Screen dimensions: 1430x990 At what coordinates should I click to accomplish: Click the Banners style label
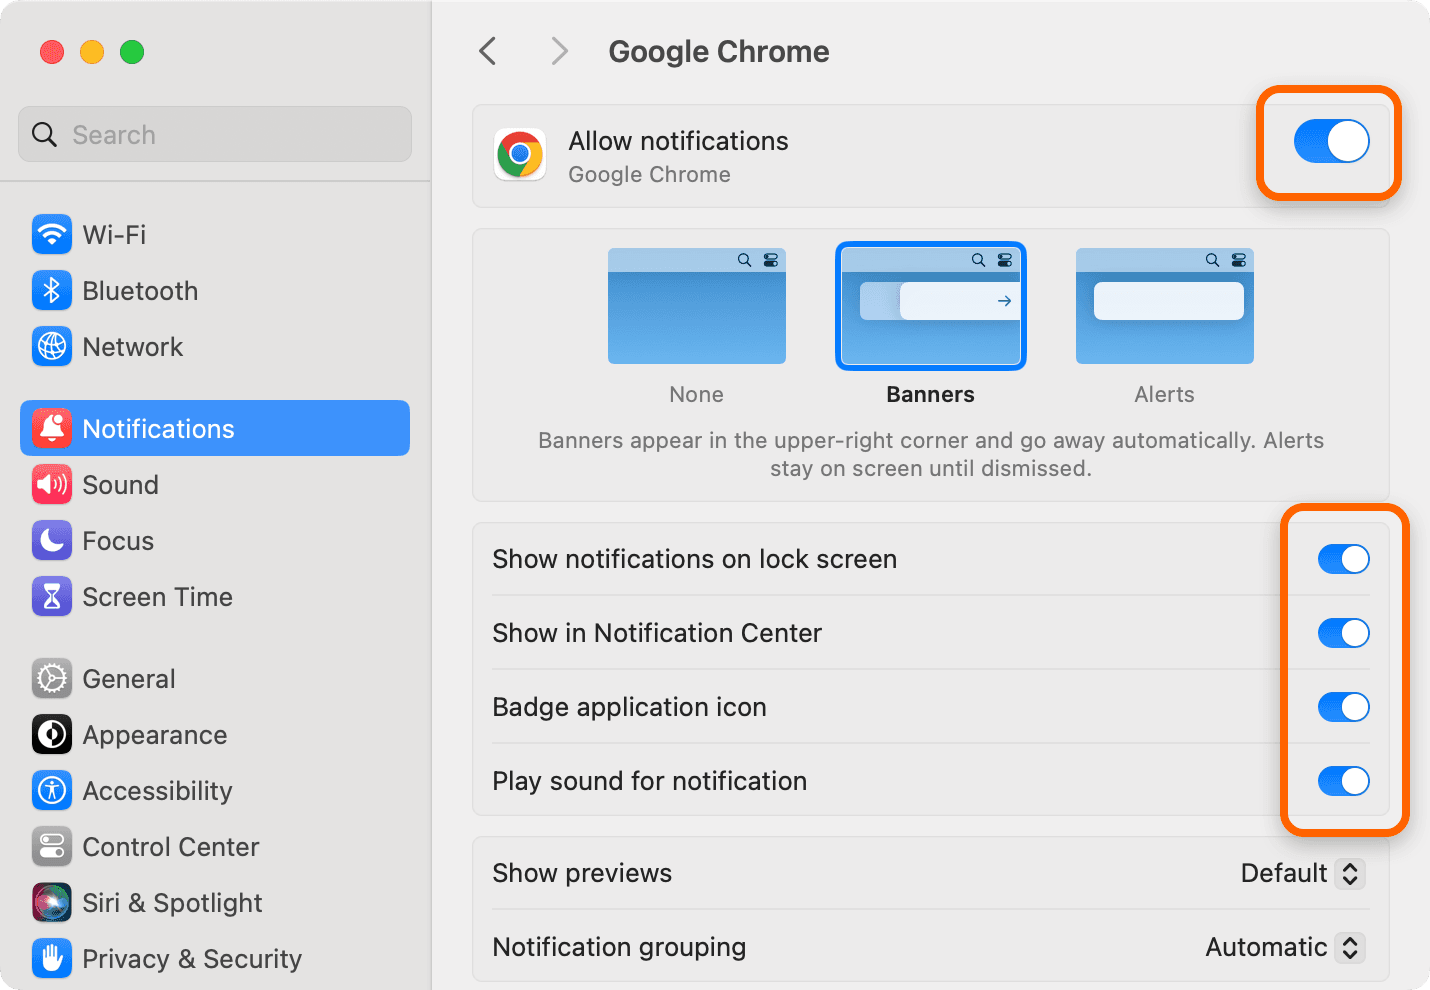pyautogui.click(x=931, y=395)
